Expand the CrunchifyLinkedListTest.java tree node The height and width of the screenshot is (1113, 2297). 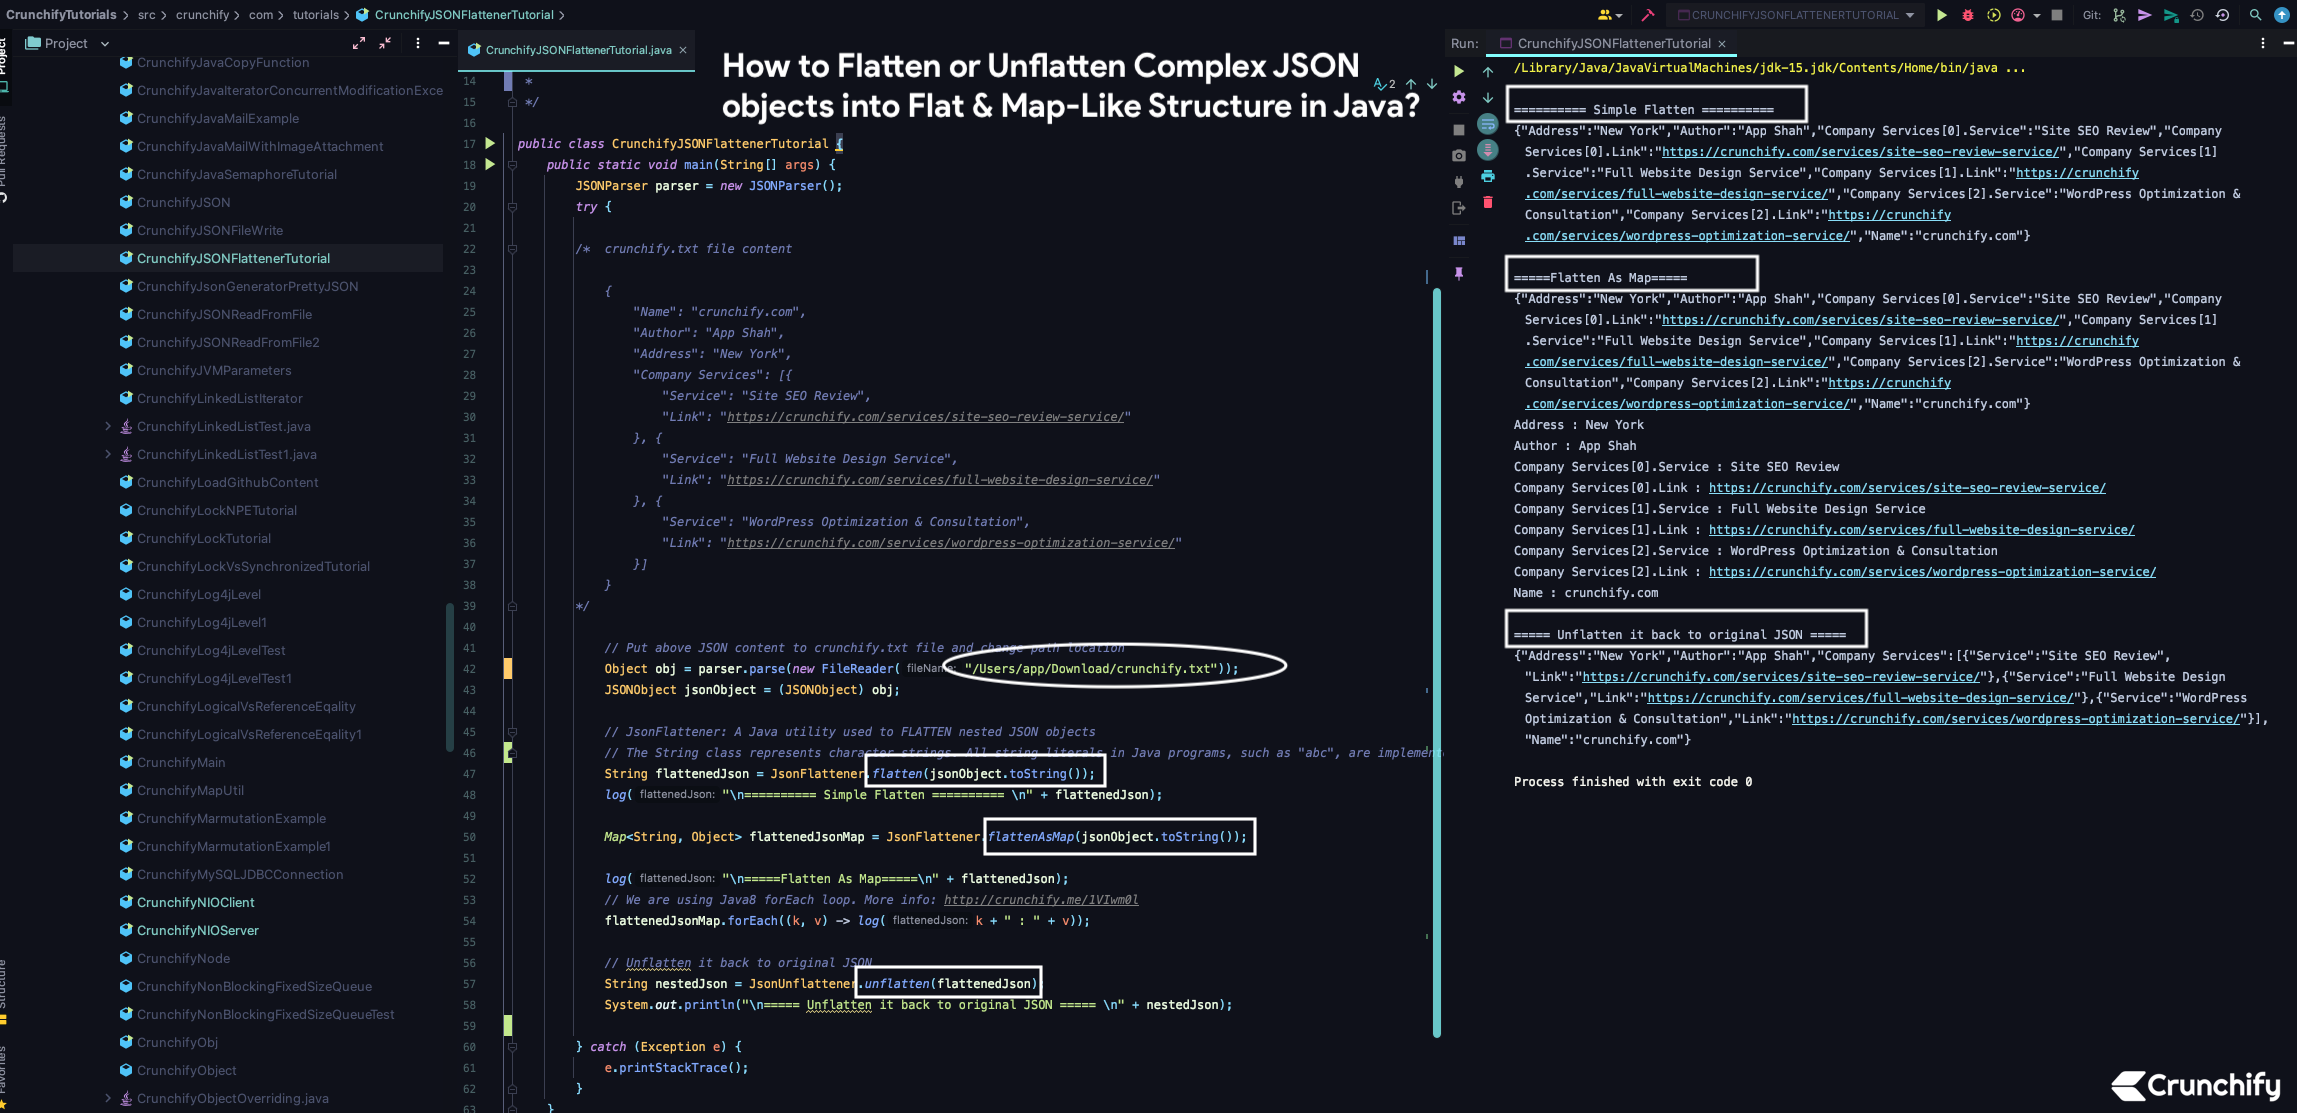(109, 426)
